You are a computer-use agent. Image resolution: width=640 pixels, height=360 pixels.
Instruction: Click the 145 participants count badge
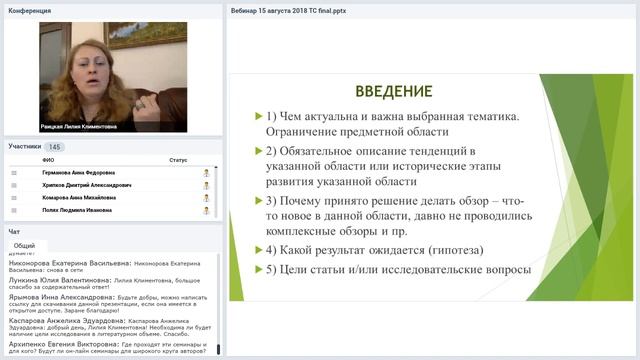(x=54, y=147)
